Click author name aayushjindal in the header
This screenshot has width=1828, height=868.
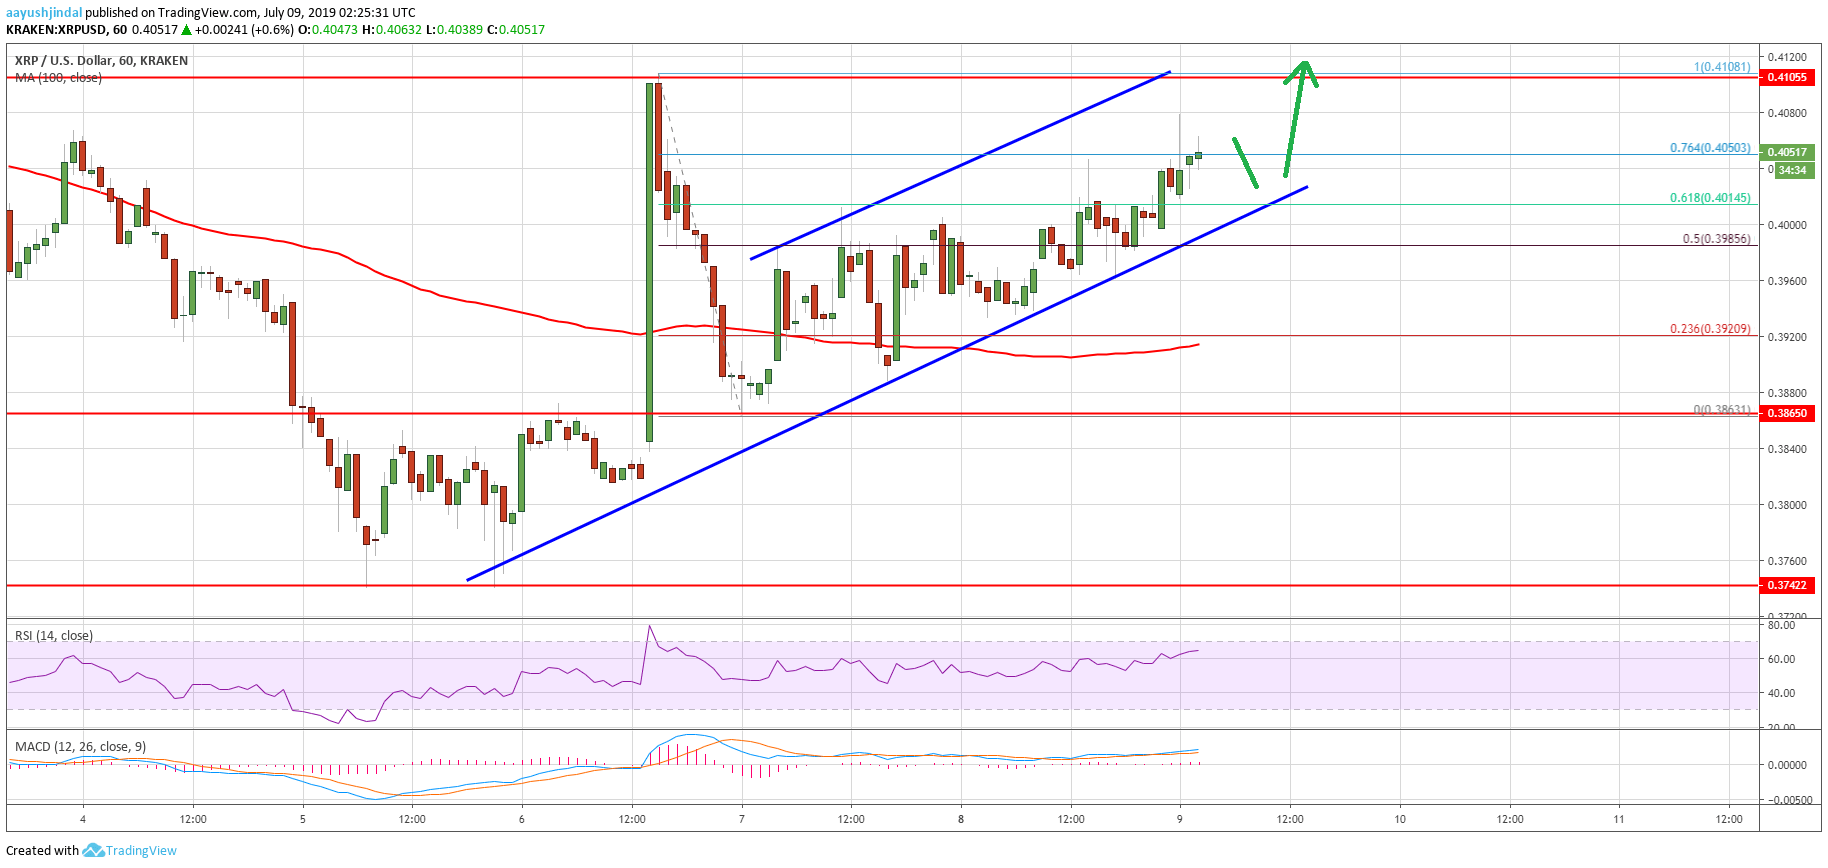[x=44, y=13]
